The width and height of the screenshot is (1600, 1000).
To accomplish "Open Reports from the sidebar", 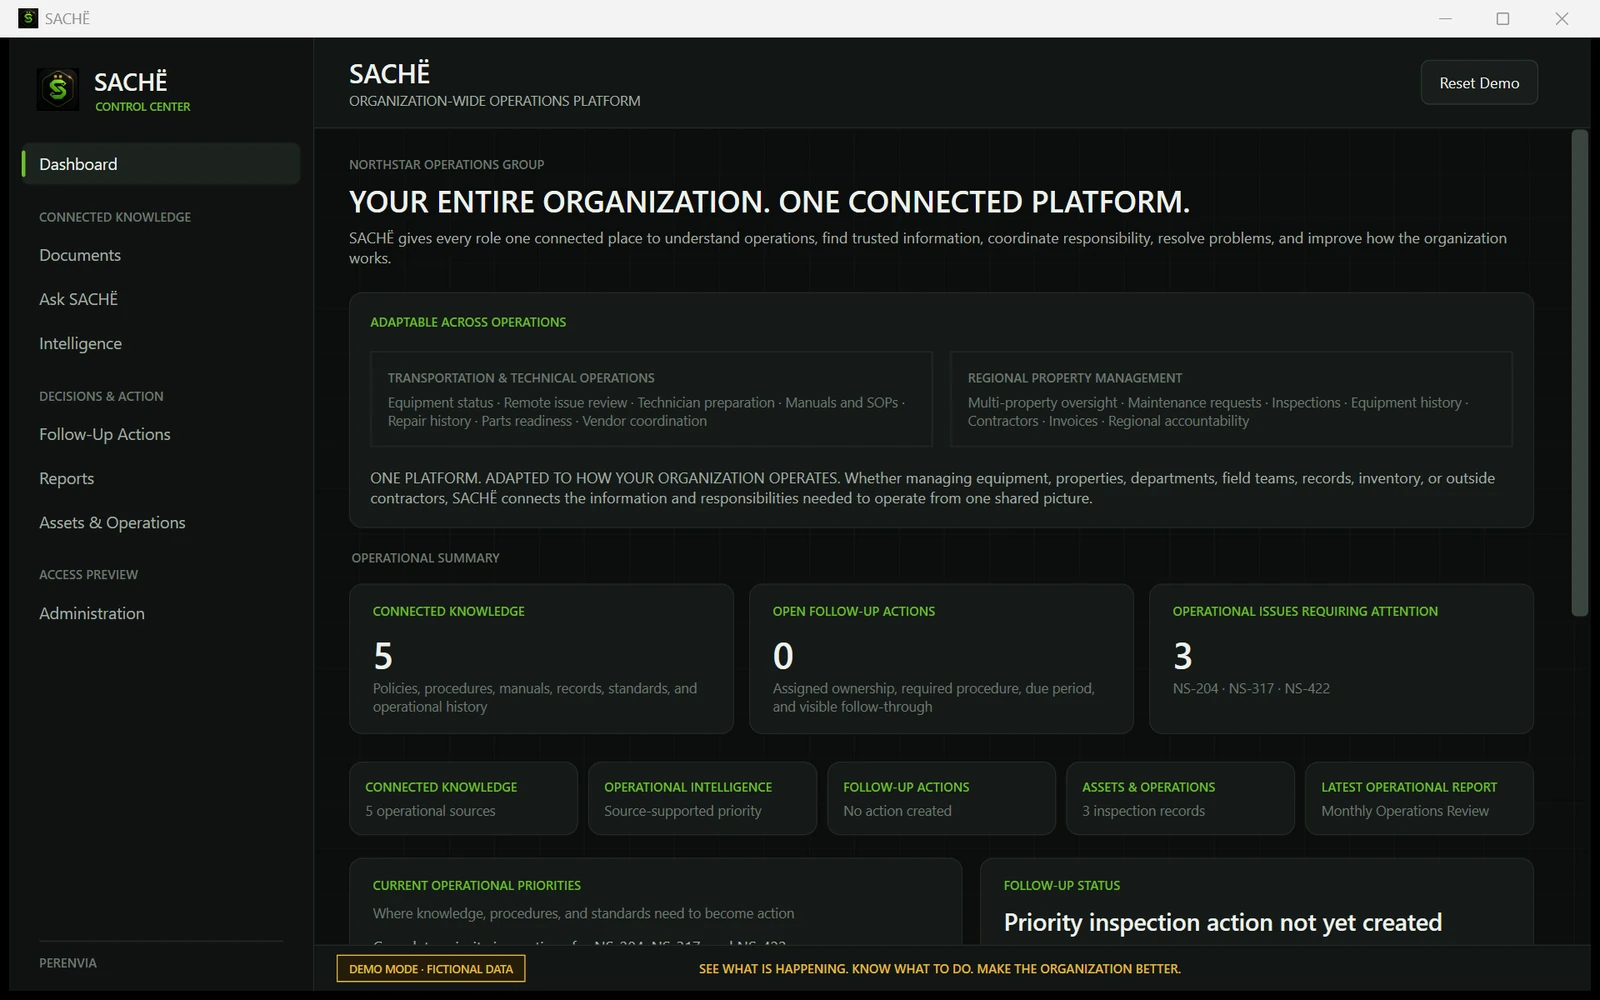I will tap(66, 478).
